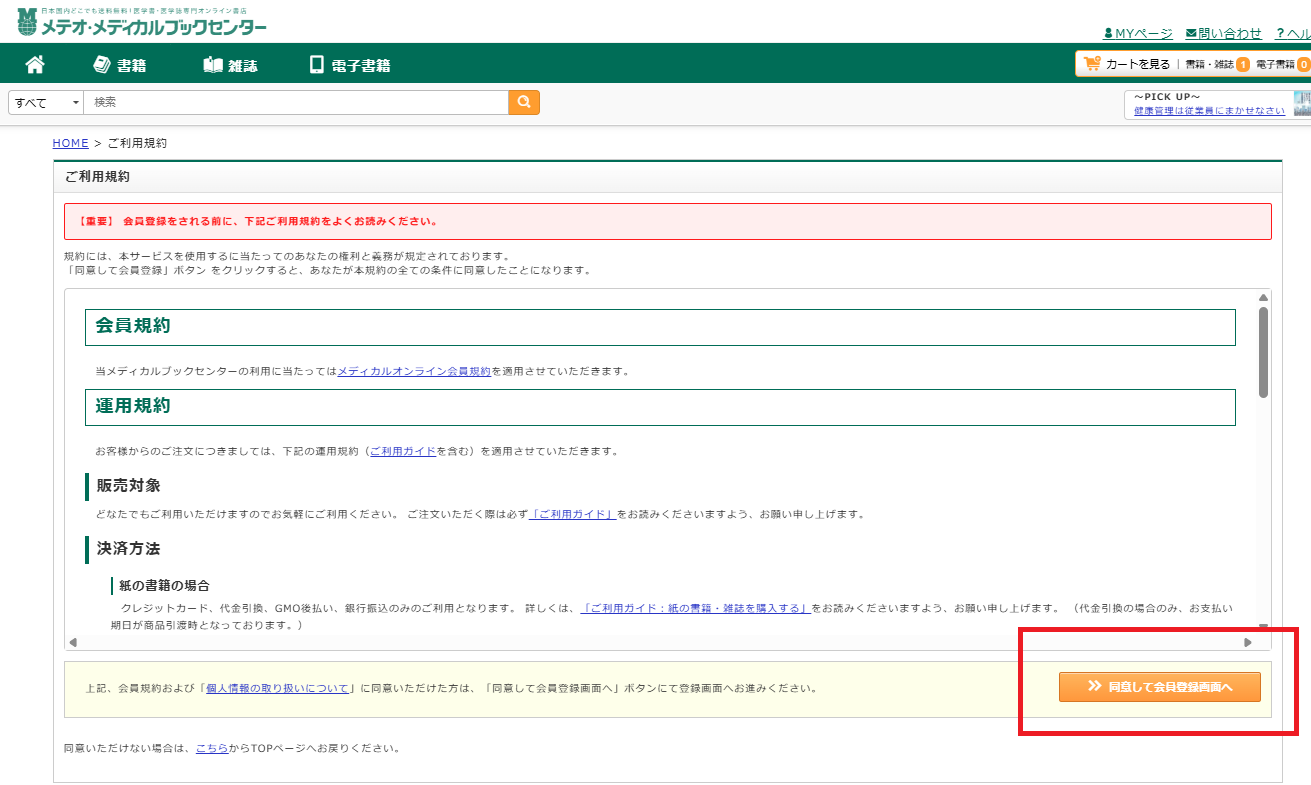Click the orange search magnifier button
The height and width of the screenshot is (785, 1311).
pyautogui.click(x=524, y=102)
